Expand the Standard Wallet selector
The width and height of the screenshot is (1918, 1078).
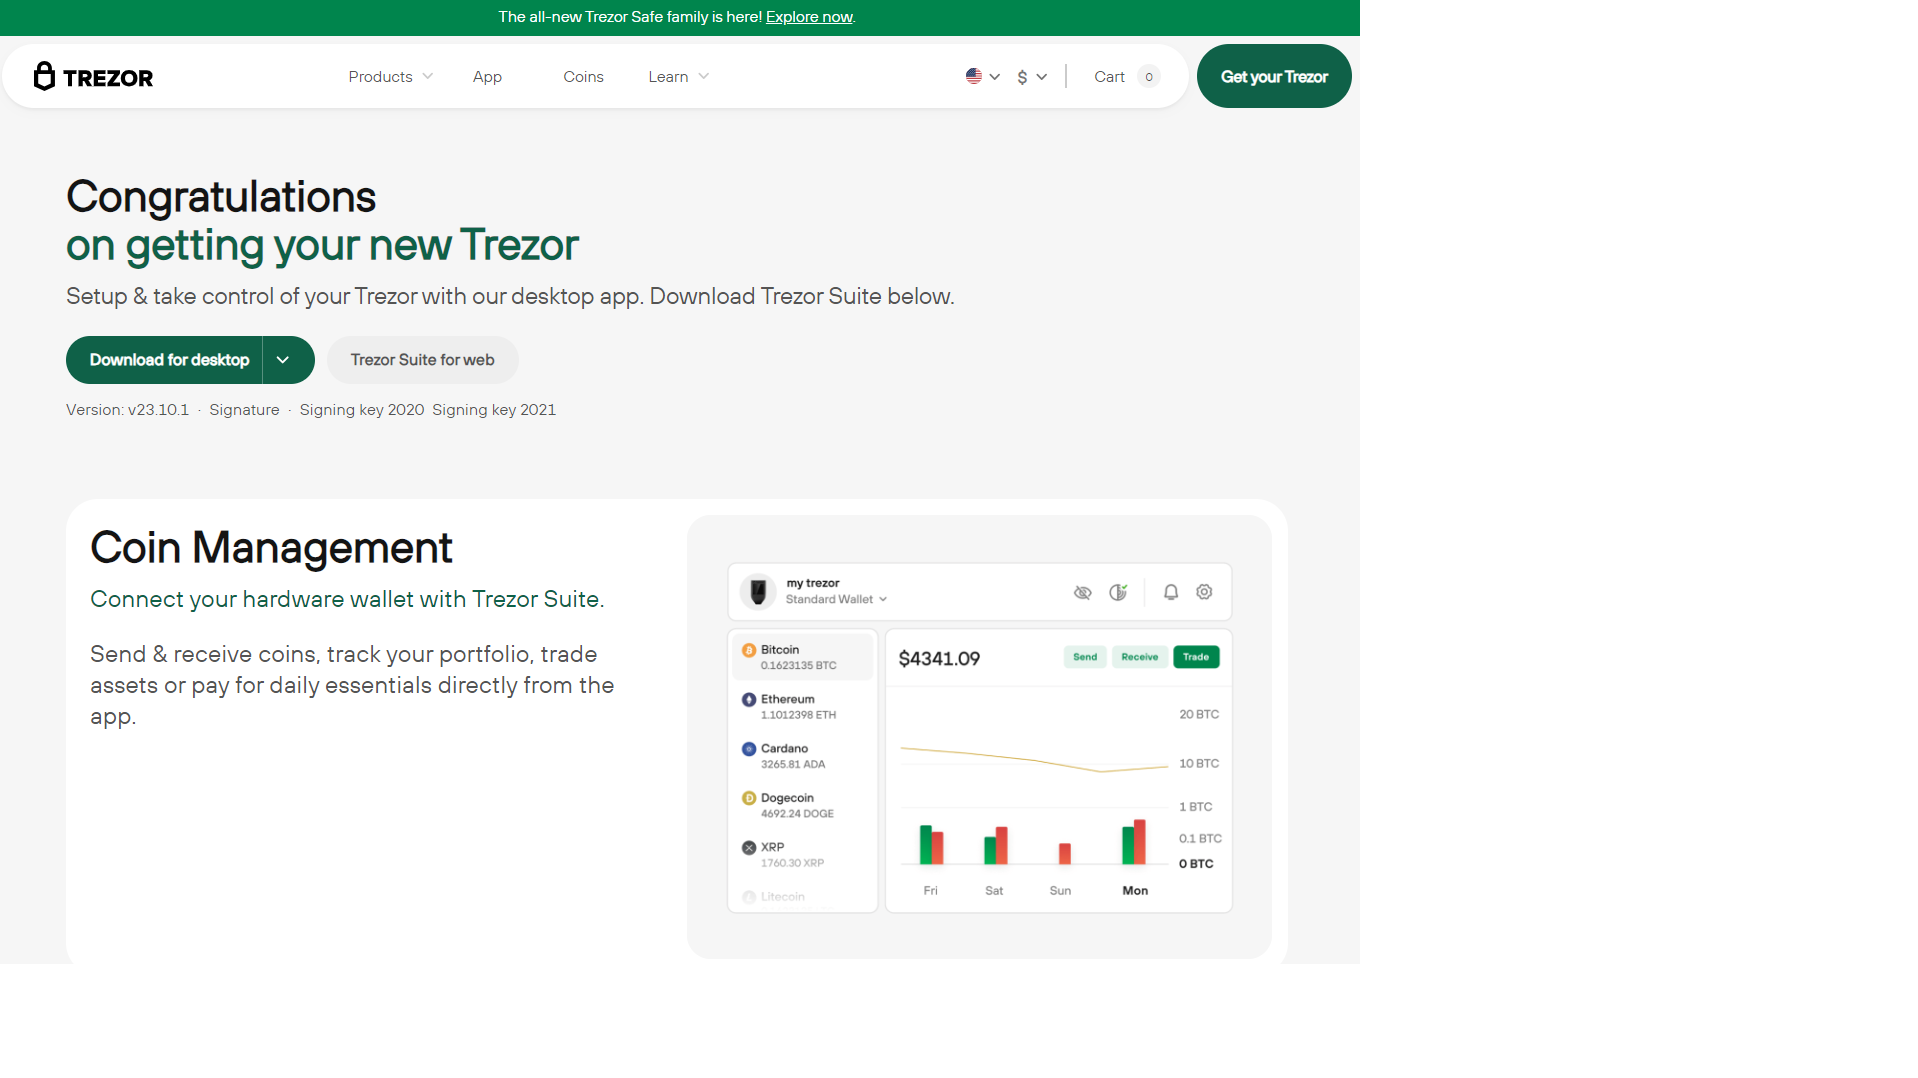(836, 599)
